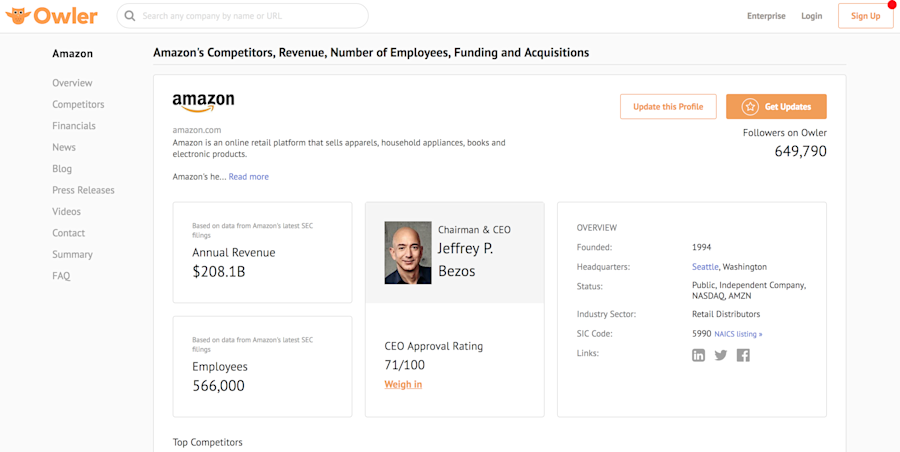The width and height of the screenshot is (900, 452).
Task: Click Jeffrey Bezos profile photo
Action: click(x=408, y=253)
